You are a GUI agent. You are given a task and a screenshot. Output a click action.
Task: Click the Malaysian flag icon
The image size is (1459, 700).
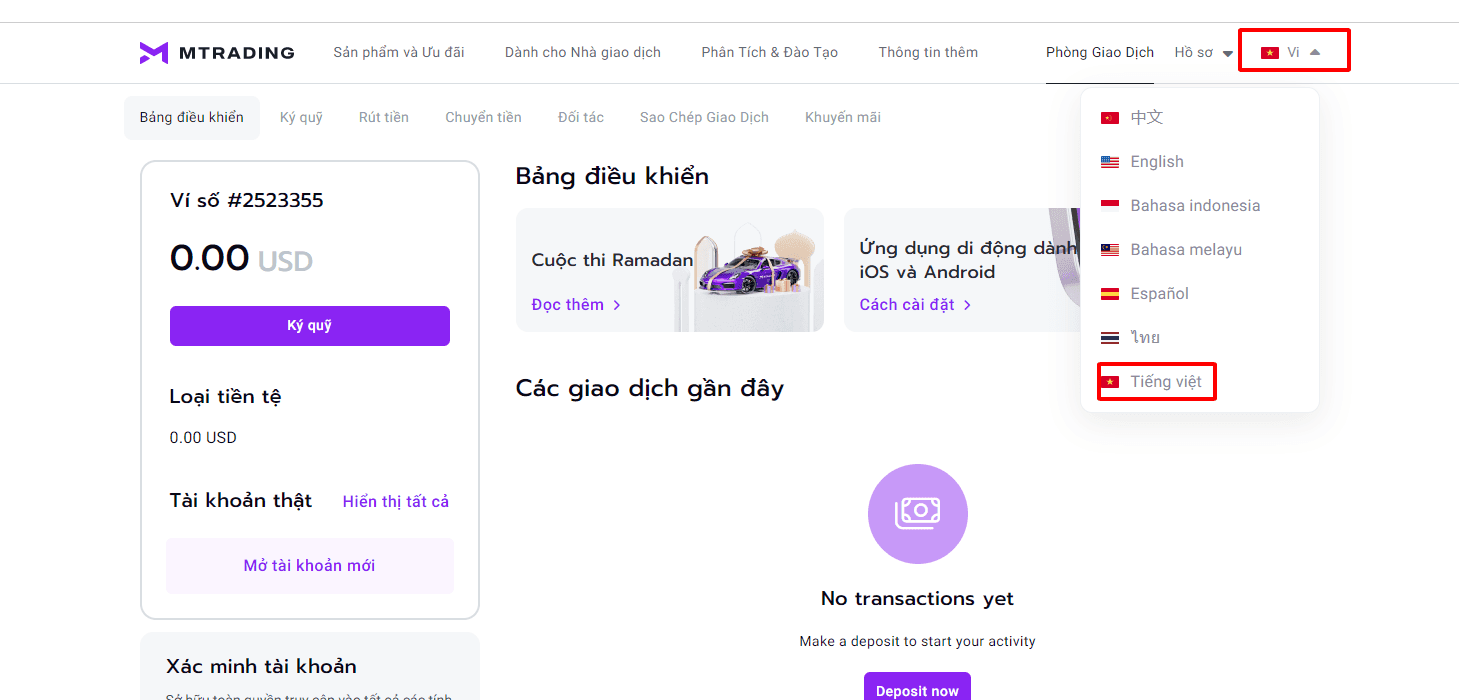point(1109,250)
